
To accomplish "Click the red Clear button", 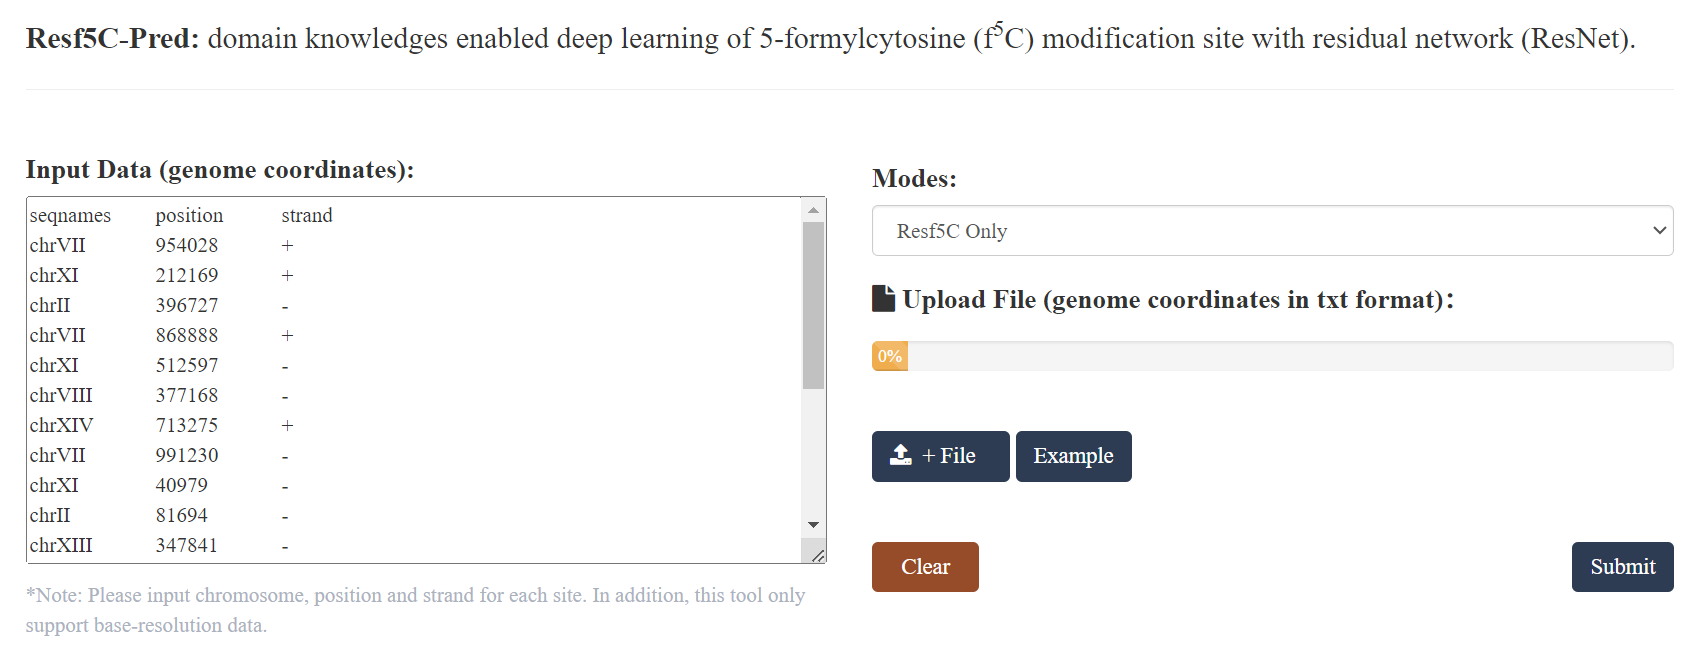I will [x=925, y=567].
